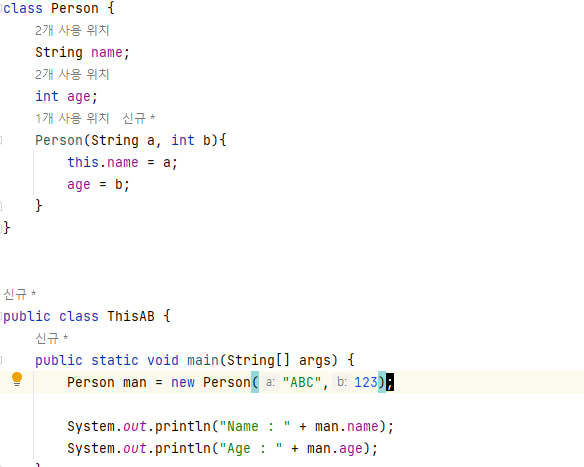Screen dimensions: 584x467
Task: Click the class name 'ThisAB'
Action: (x=131, y=316)
